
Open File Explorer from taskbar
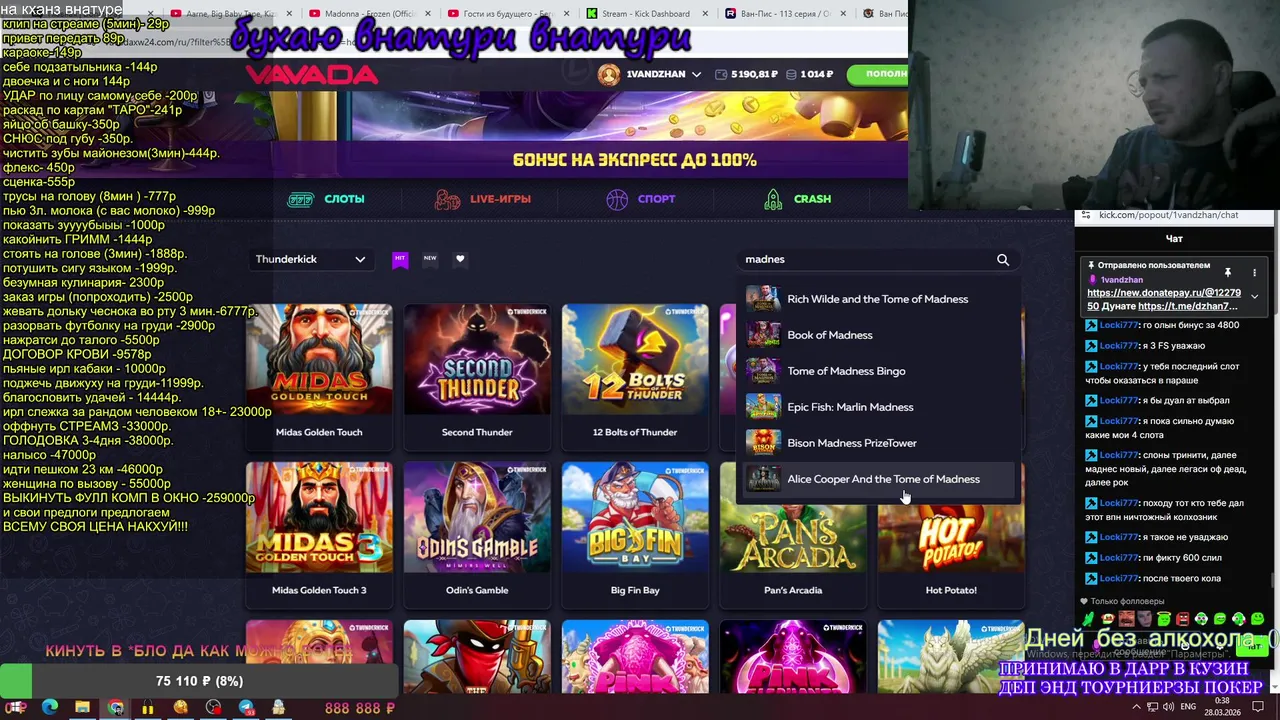(82, 707)
